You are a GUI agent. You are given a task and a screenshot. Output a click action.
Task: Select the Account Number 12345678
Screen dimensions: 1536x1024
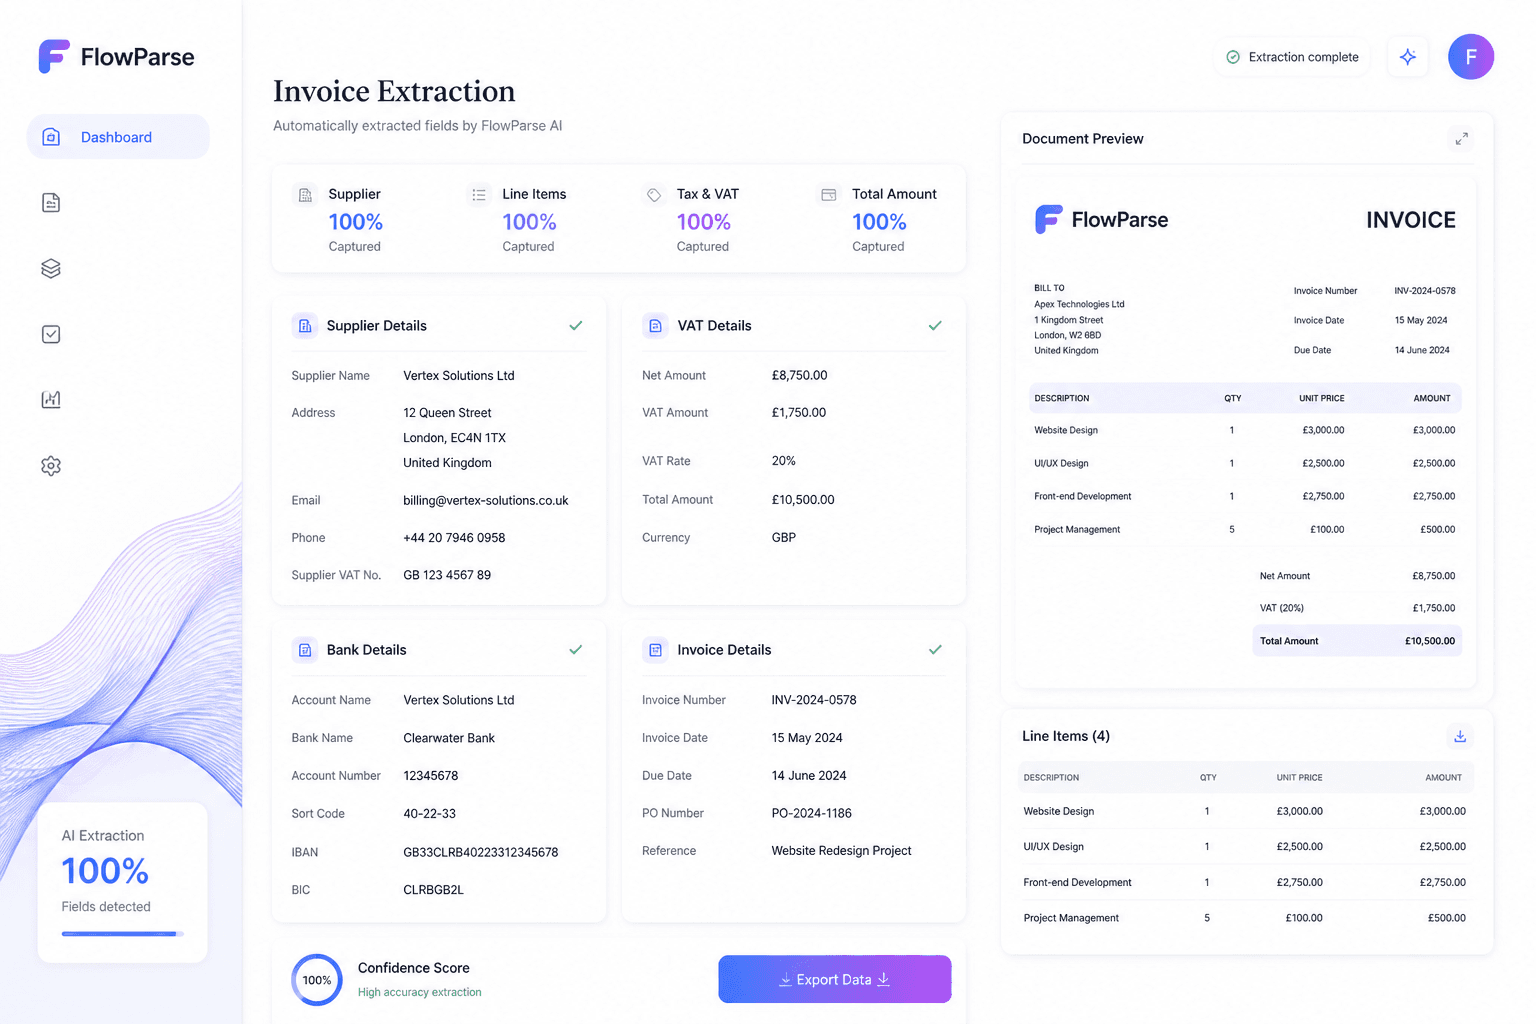(431, 776)
